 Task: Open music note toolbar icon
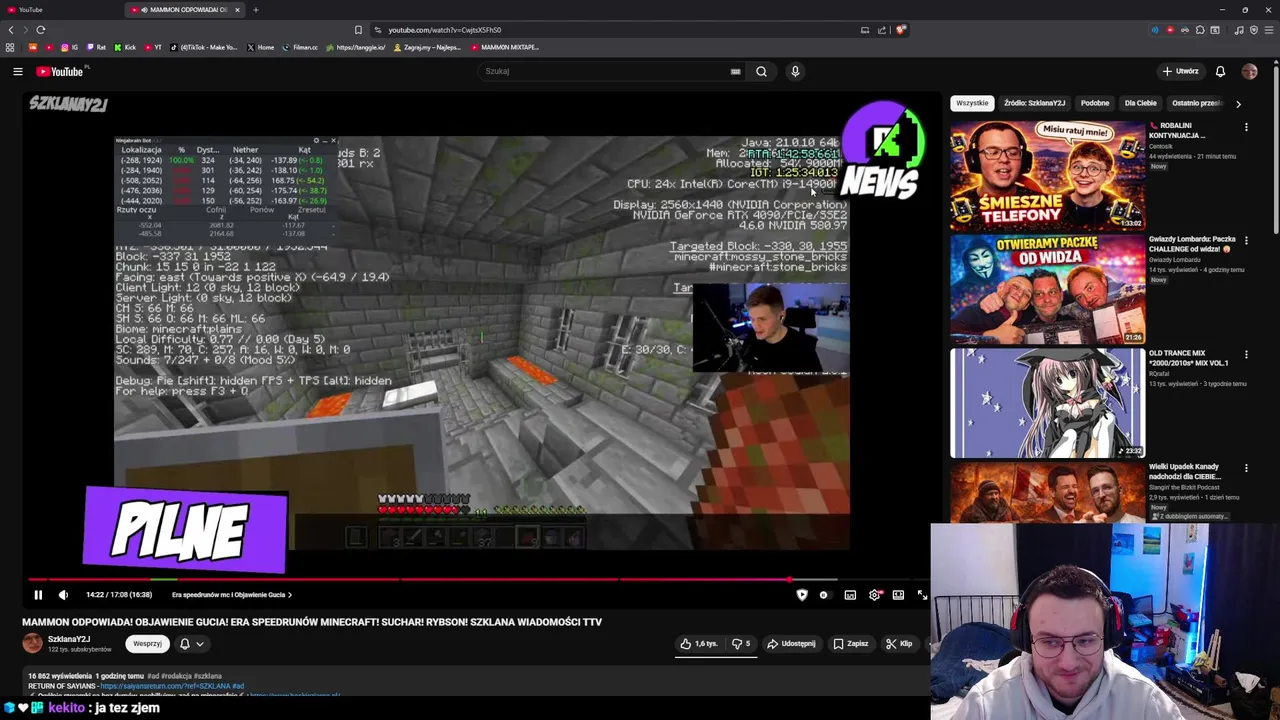pos(1239,30)
